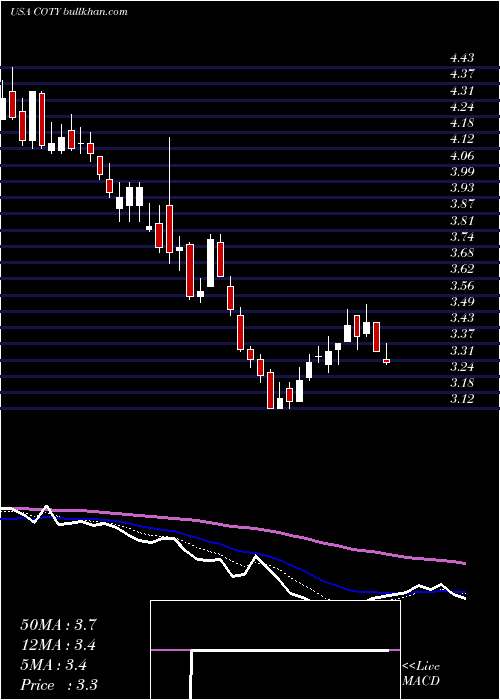Click the 3.49 price axis label
Image resolution: width=500 pixels, height=700 pixels.
[x=462, y=301]
